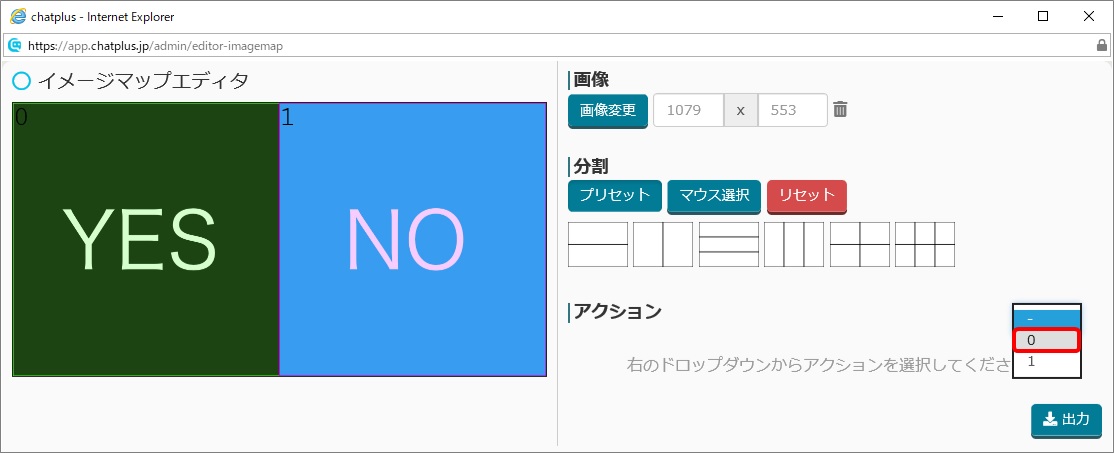Viewport: 1114px width, 453px height.
Task: Choose option 0 in the action dropdown
Action: (x=1047, y=340)
